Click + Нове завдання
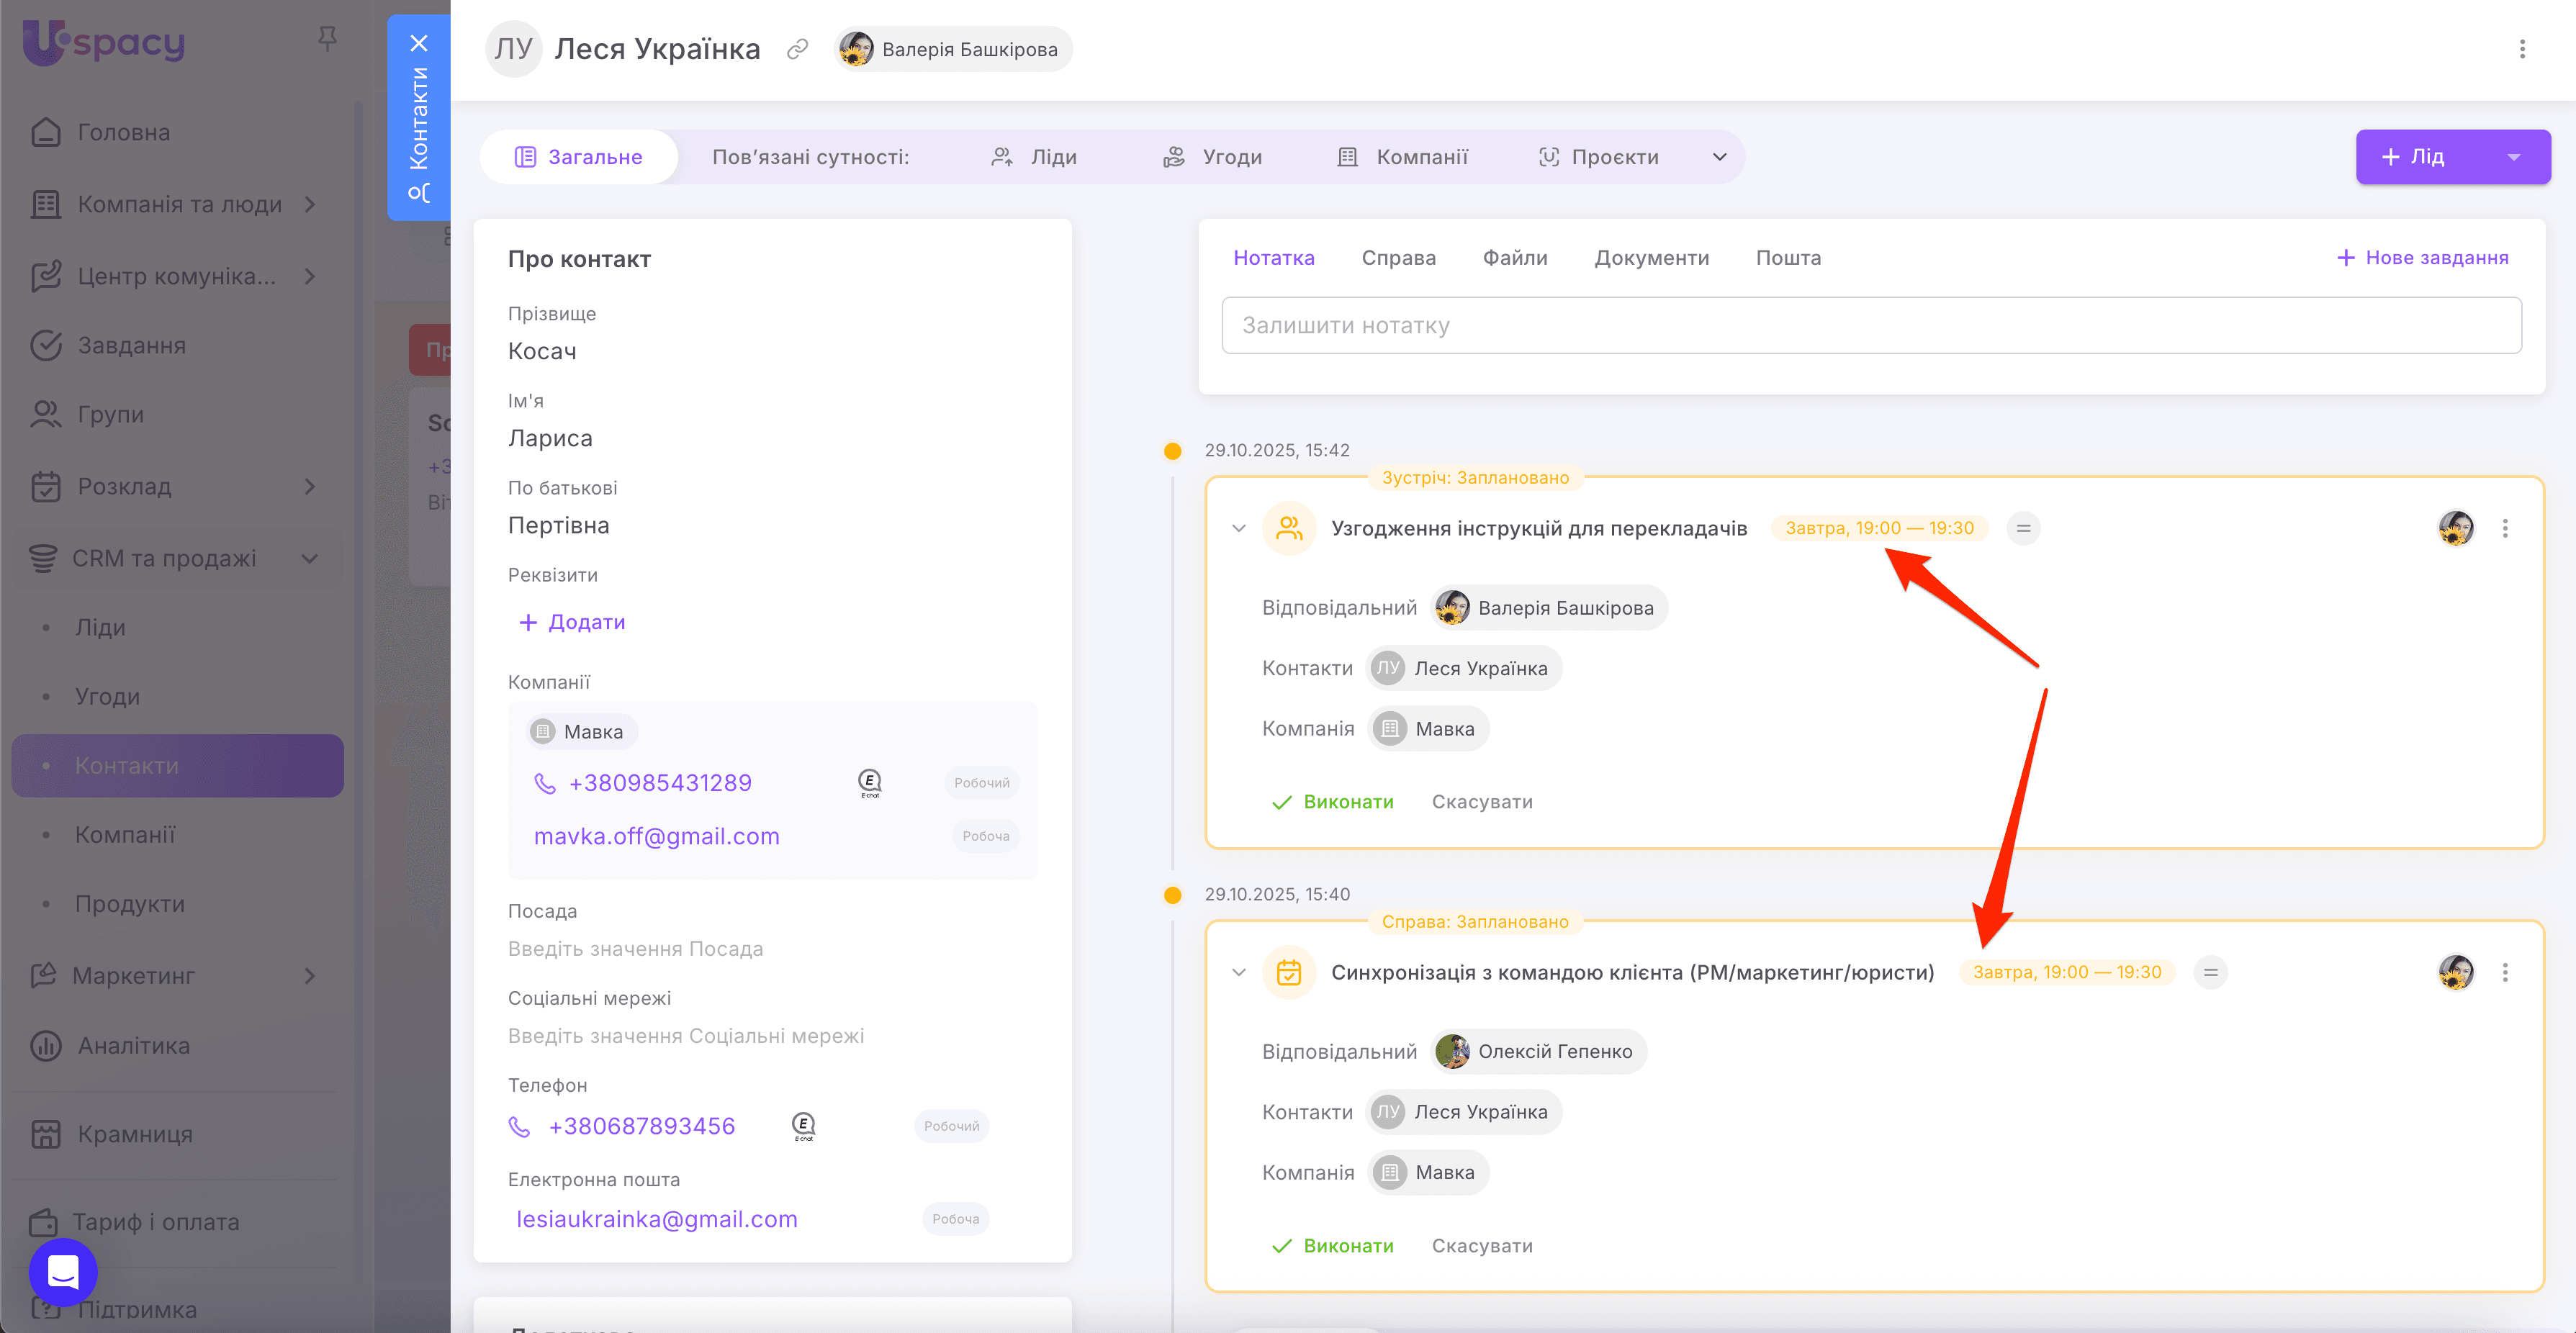 tap(2422, 258)
